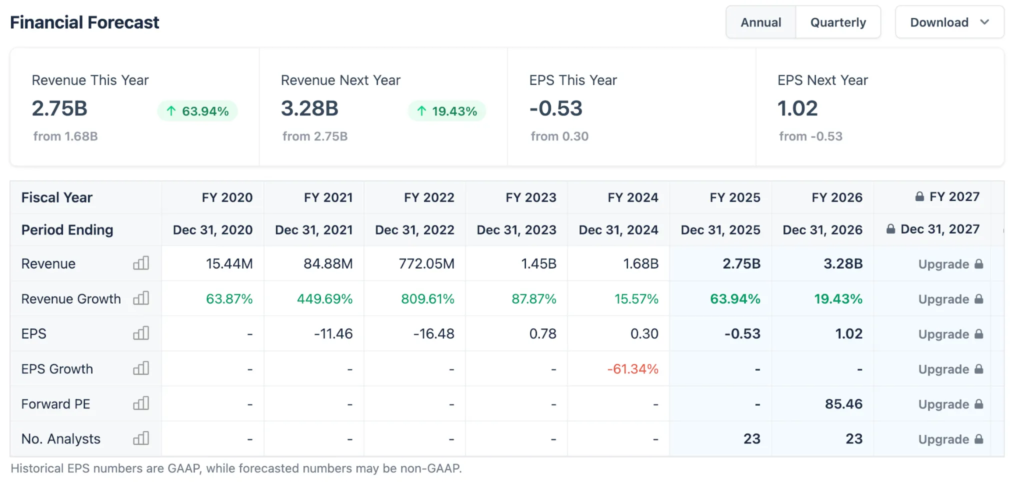Click Upgrade in the Revenue Growth row

(x=943, y=299)
